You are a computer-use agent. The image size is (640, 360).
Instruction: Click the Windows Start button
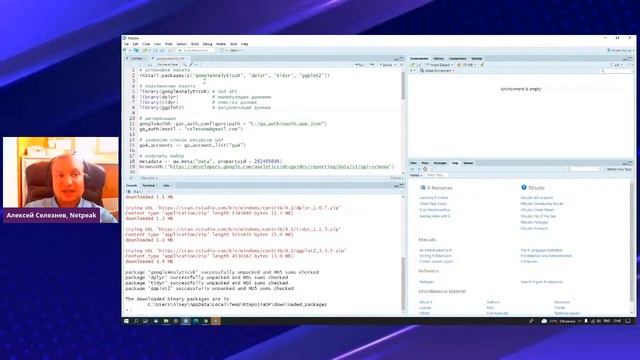[x=126, y=321]
